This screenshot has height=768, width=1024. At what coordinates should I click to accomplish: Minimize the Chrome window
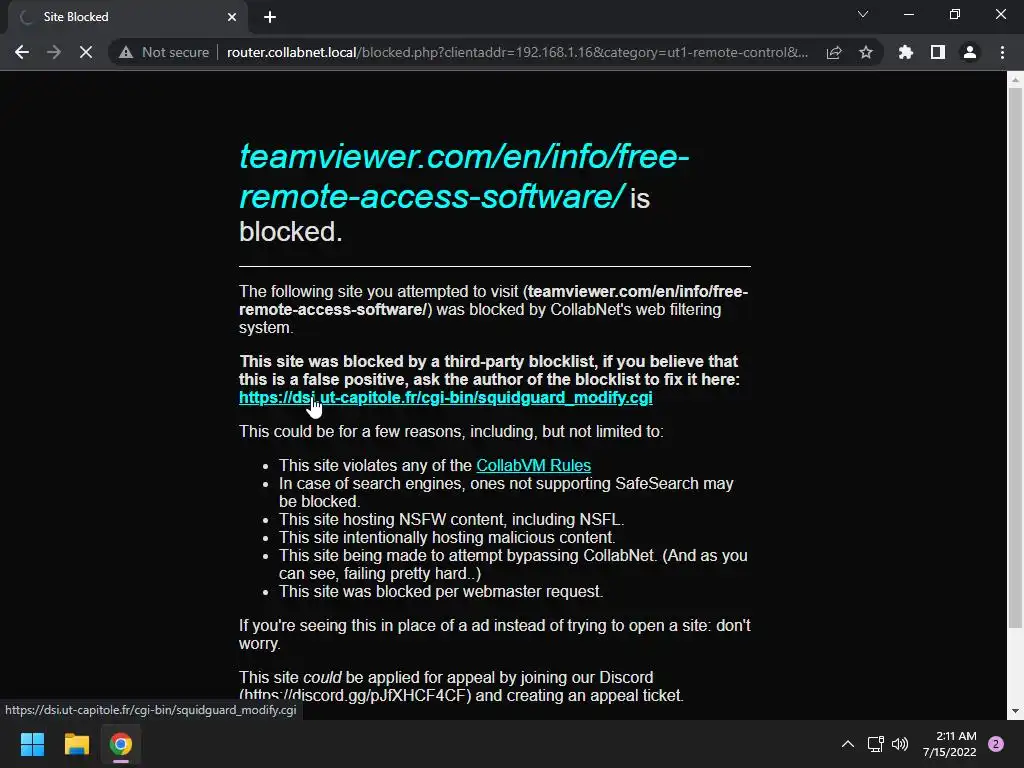pos(908,14)
